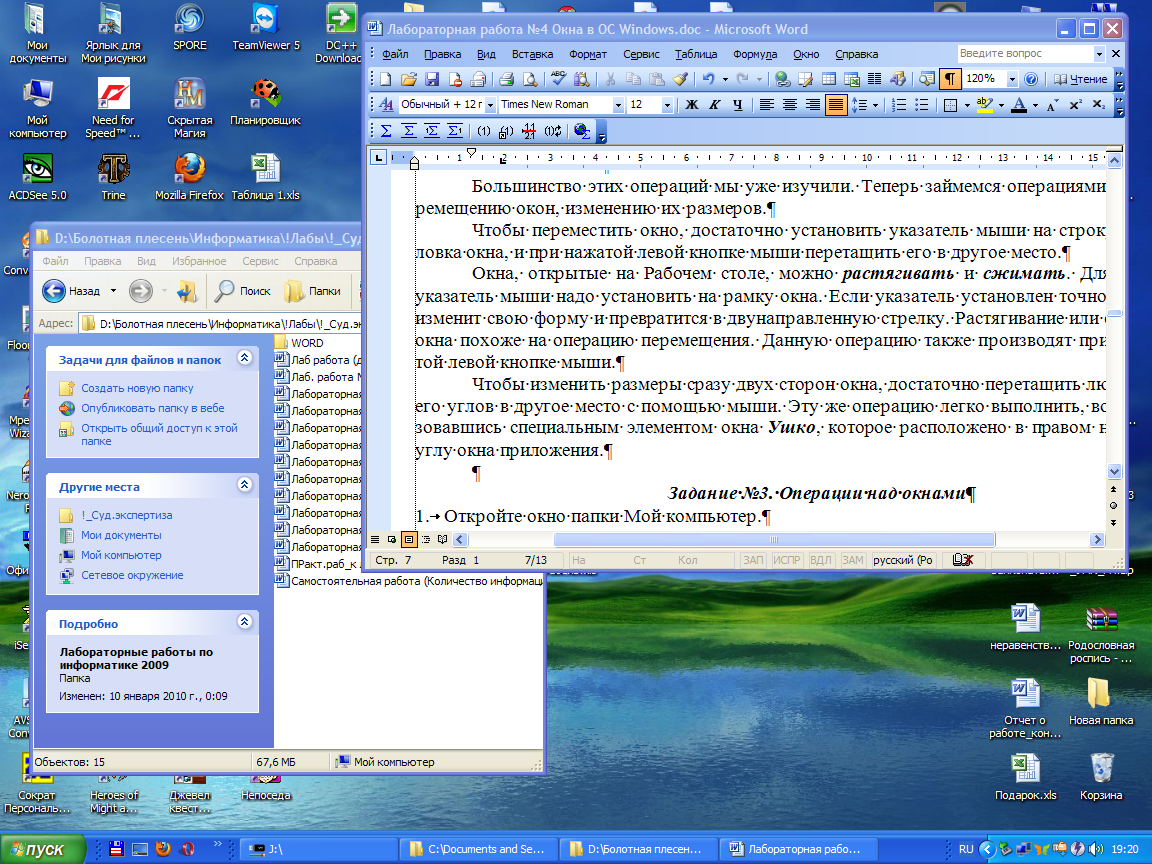Create a new blank Word document
The image size is (1152, 864).
(386, 79)
